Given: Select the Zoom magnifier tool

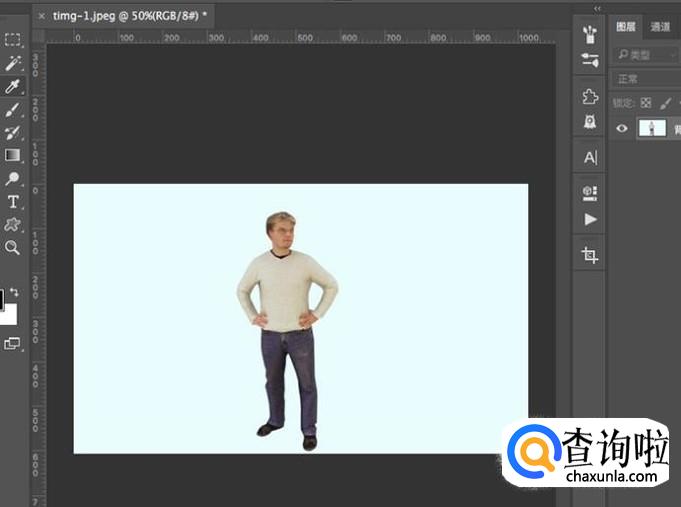Looking at the screenshot, I should click(12, 247).
